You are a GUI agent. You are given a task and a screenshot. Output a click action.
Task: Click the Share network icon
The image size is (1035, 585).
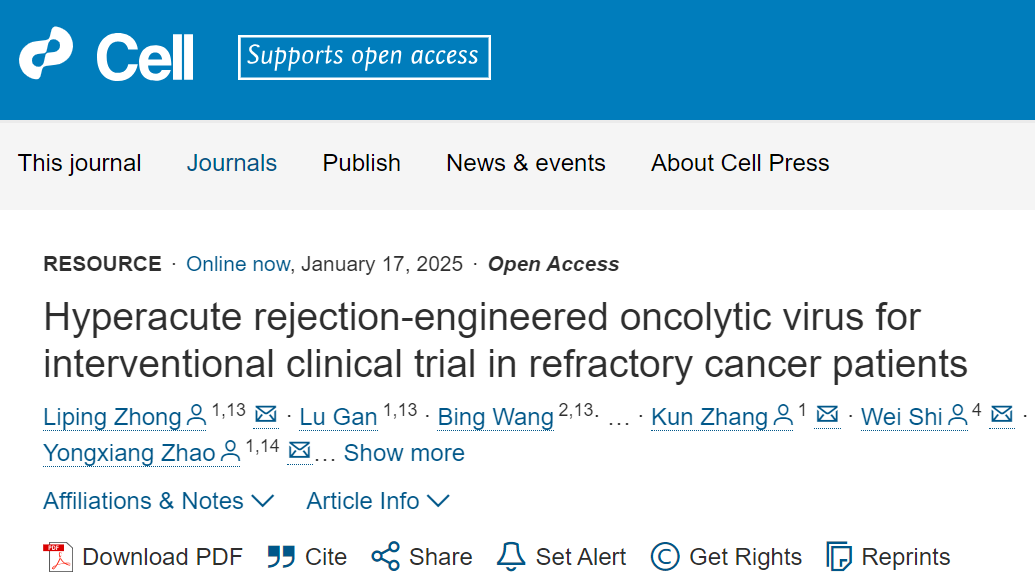[385, 557]
